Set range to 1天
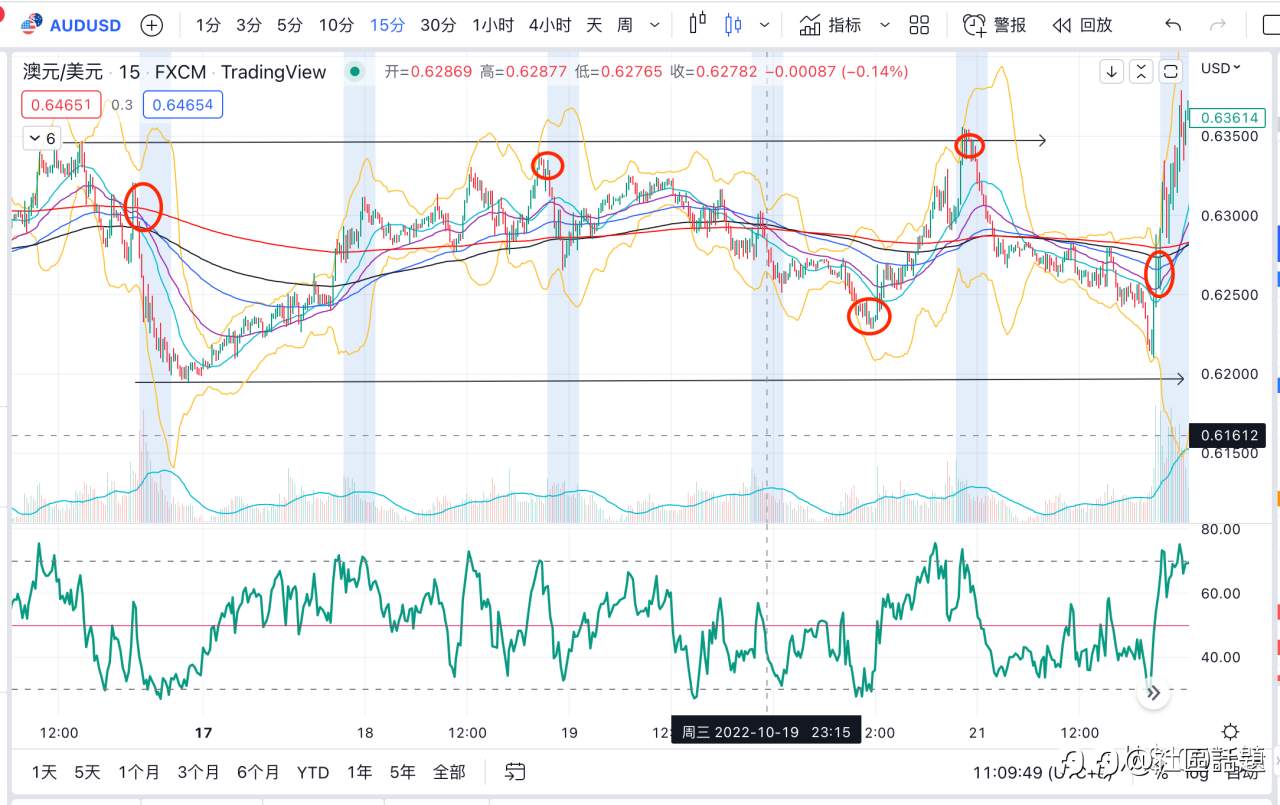 [x=45, y=772]
